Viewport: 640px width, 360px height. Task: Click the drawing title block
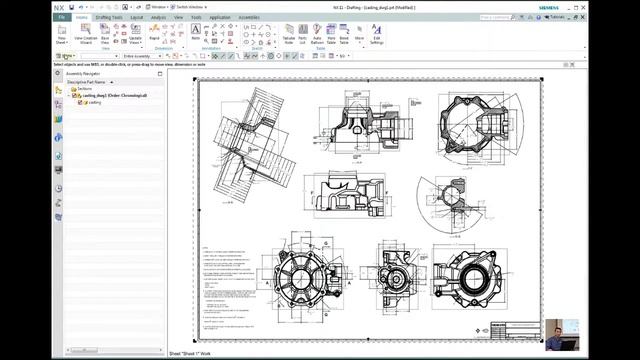pyautogui.click(x=515, y=330)
